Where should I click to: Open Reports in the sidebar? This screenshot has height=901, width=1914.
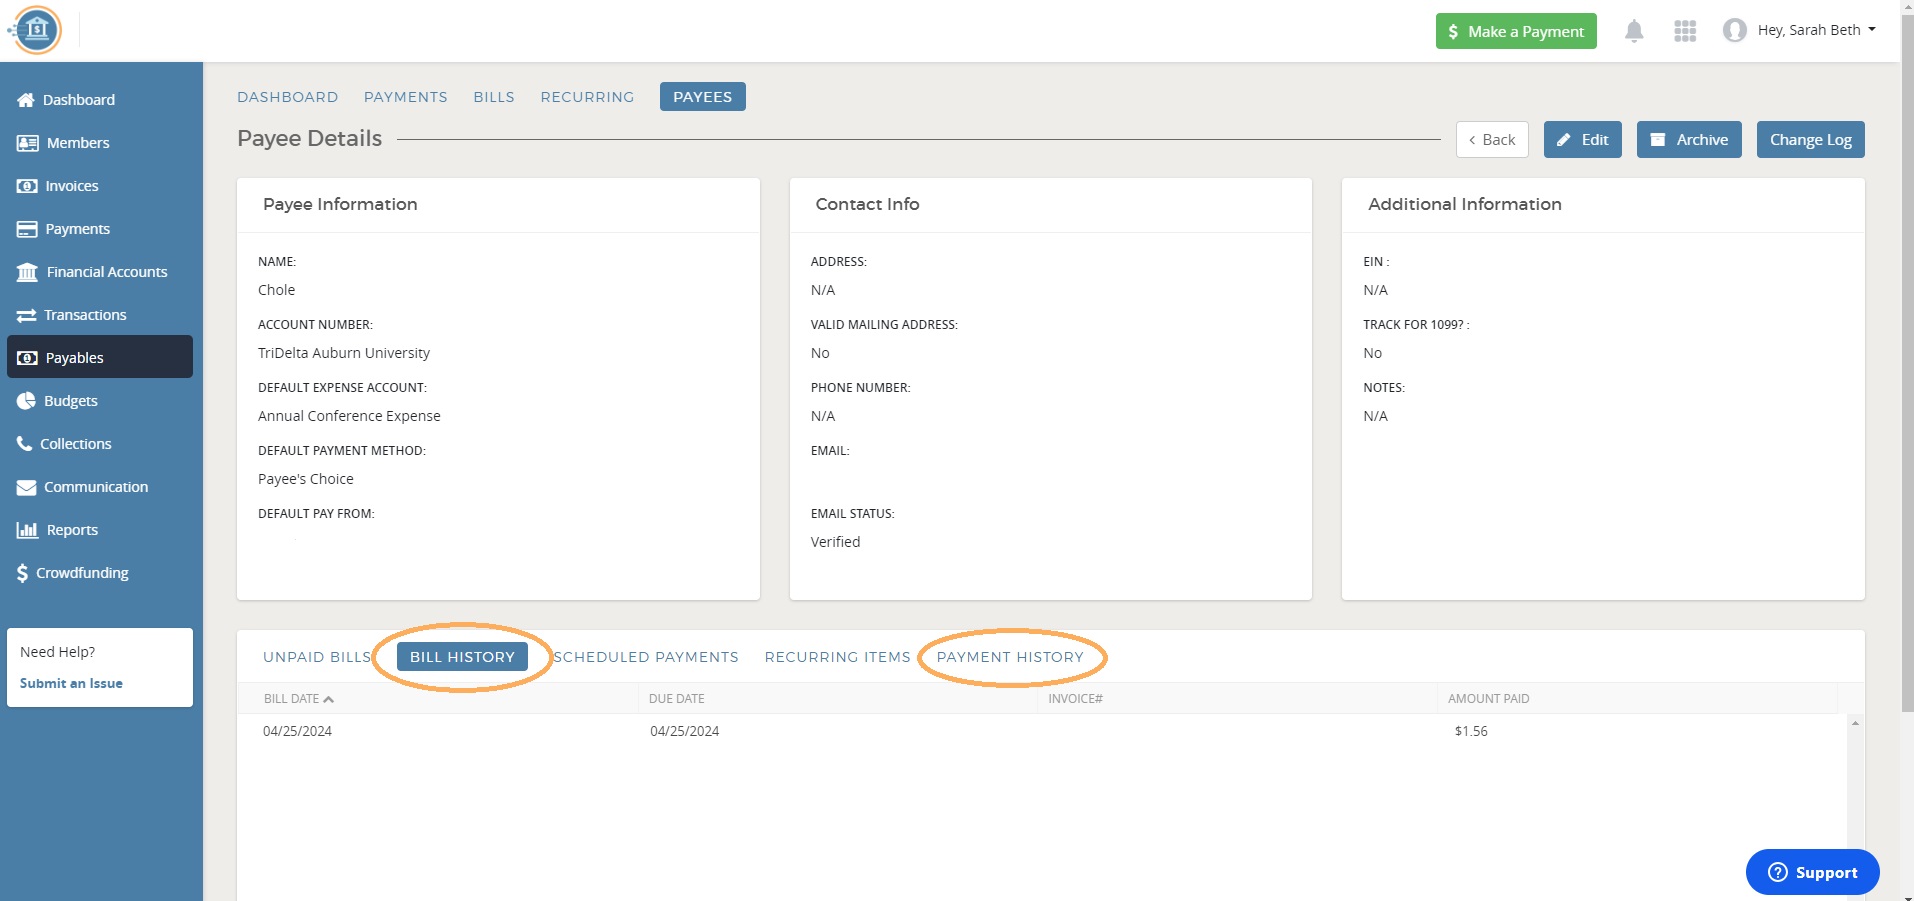click(72, 530)
